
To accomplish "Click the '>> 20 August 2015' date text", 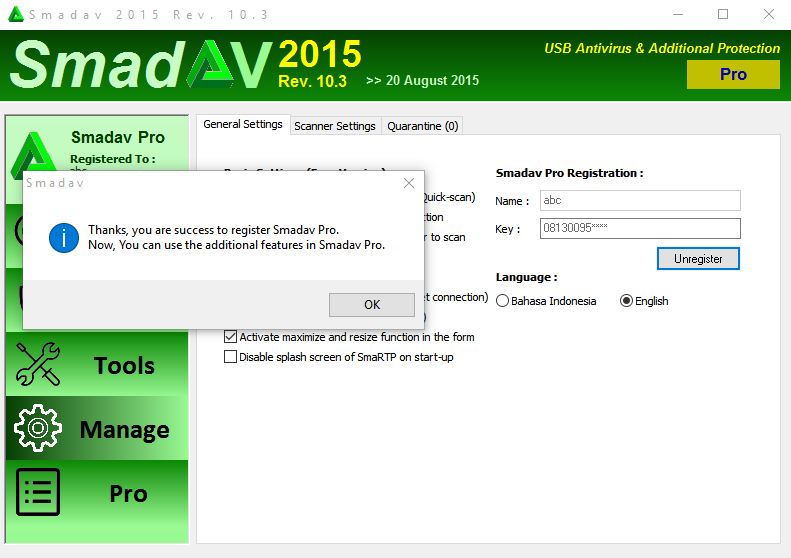I will [423, 80].
